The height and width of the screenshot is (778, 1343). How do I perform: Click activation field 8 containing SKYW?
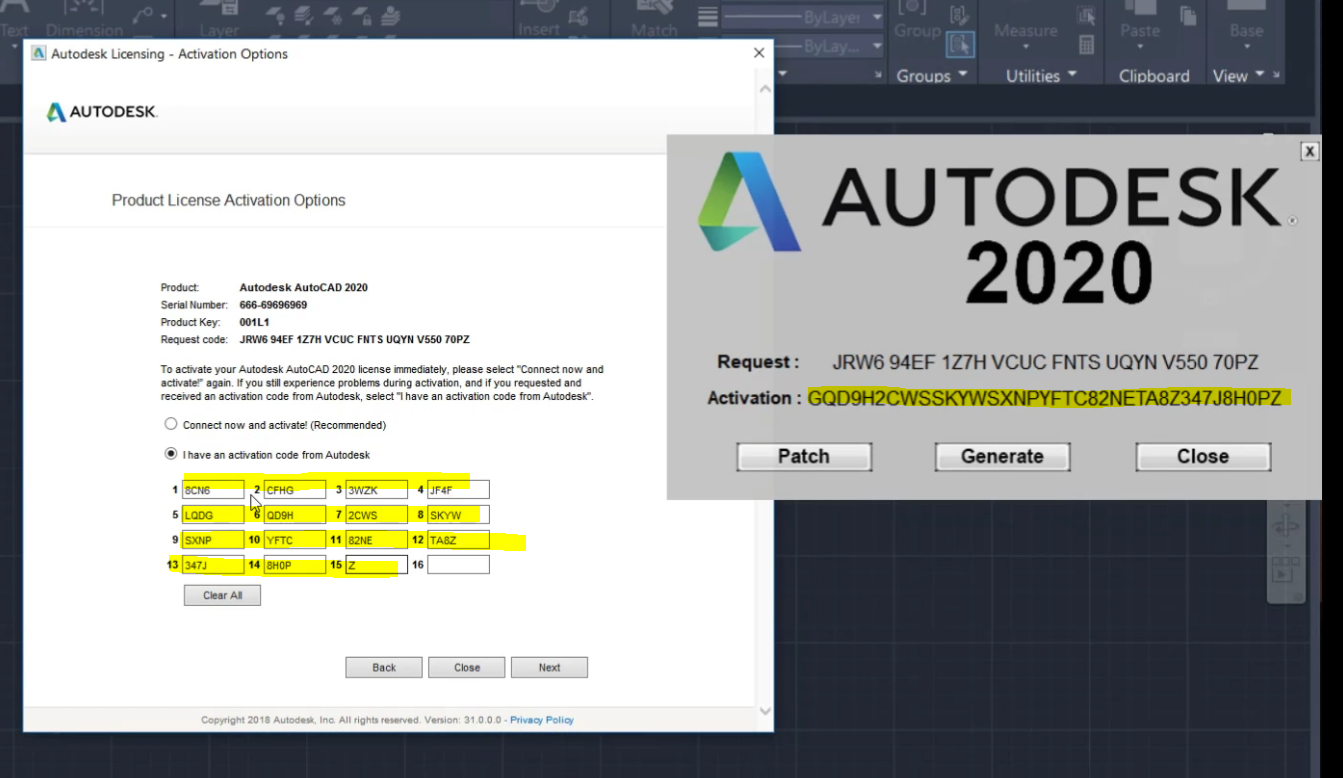pyautogui.click(x=458, y=515)
